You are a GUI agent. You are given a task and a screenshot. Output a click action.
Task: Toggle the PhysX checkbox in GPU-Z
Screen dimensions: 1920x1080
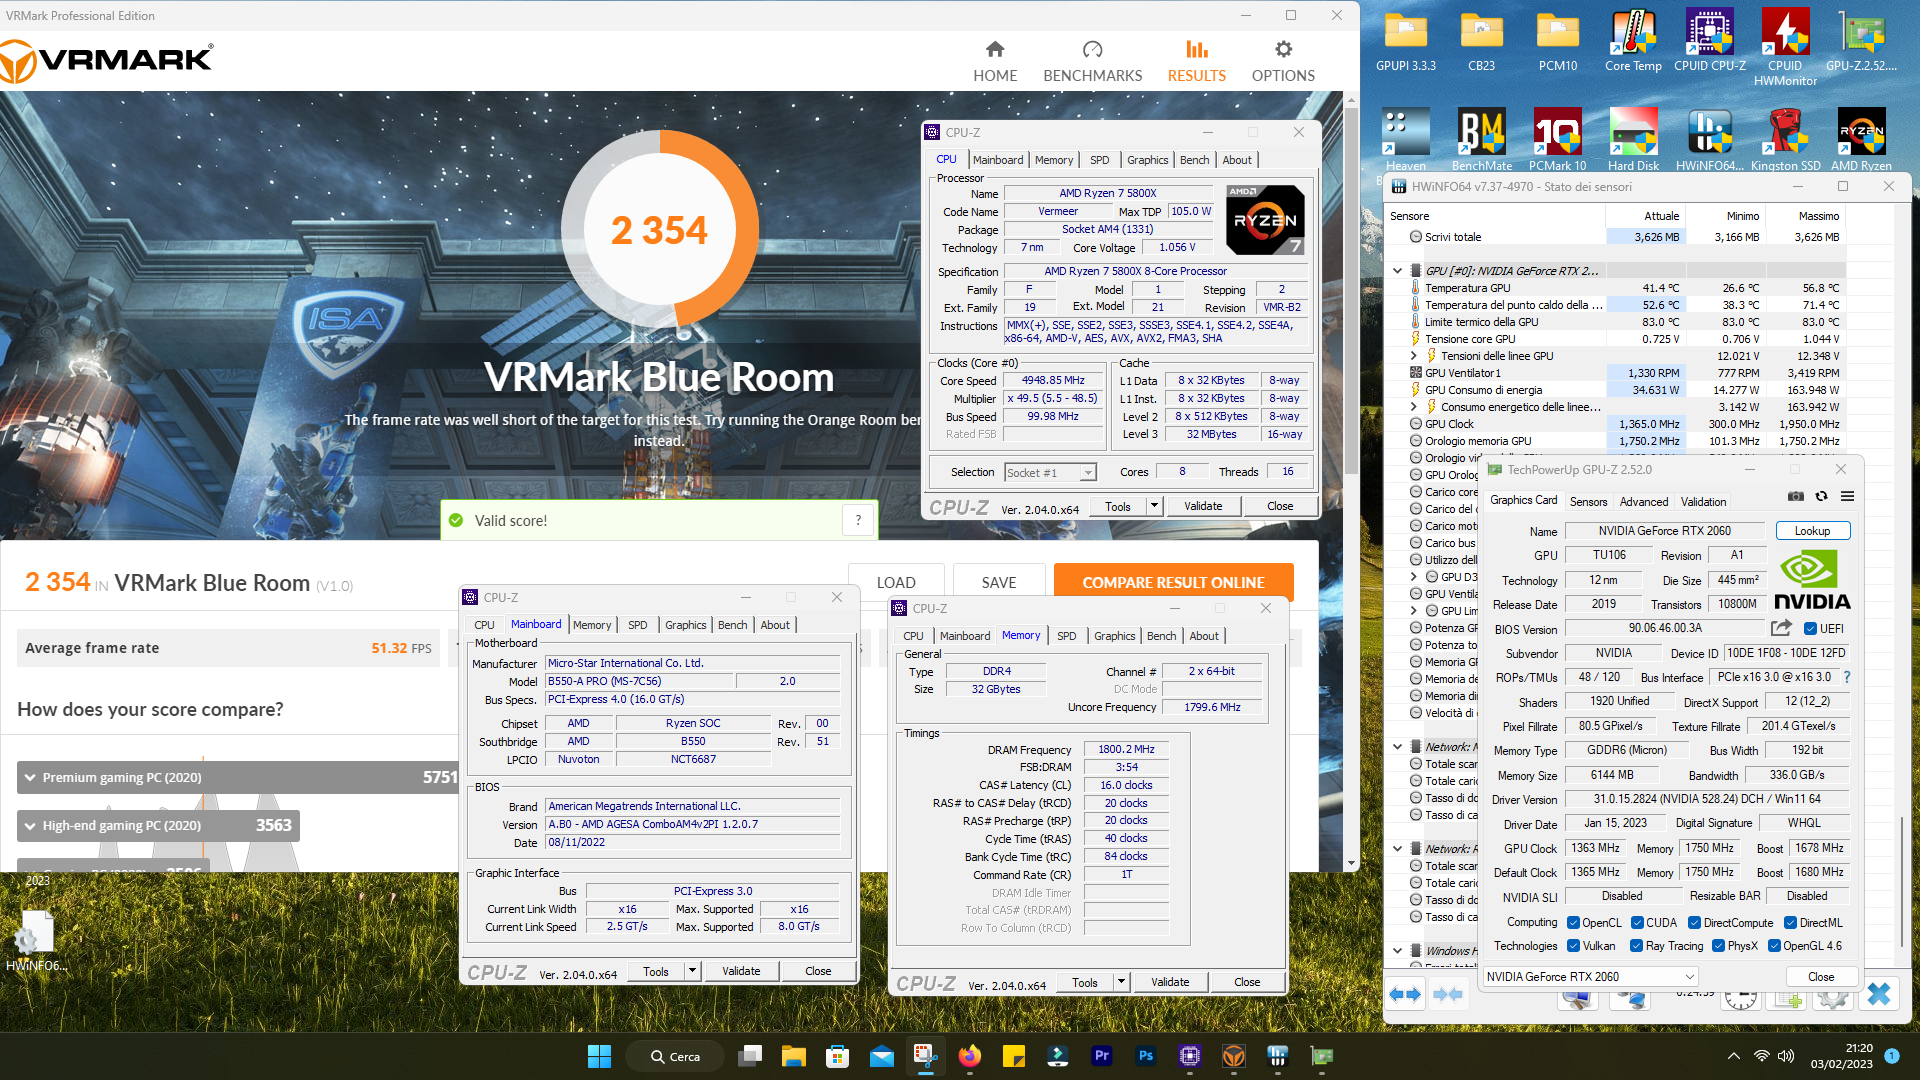[1718, 946]
